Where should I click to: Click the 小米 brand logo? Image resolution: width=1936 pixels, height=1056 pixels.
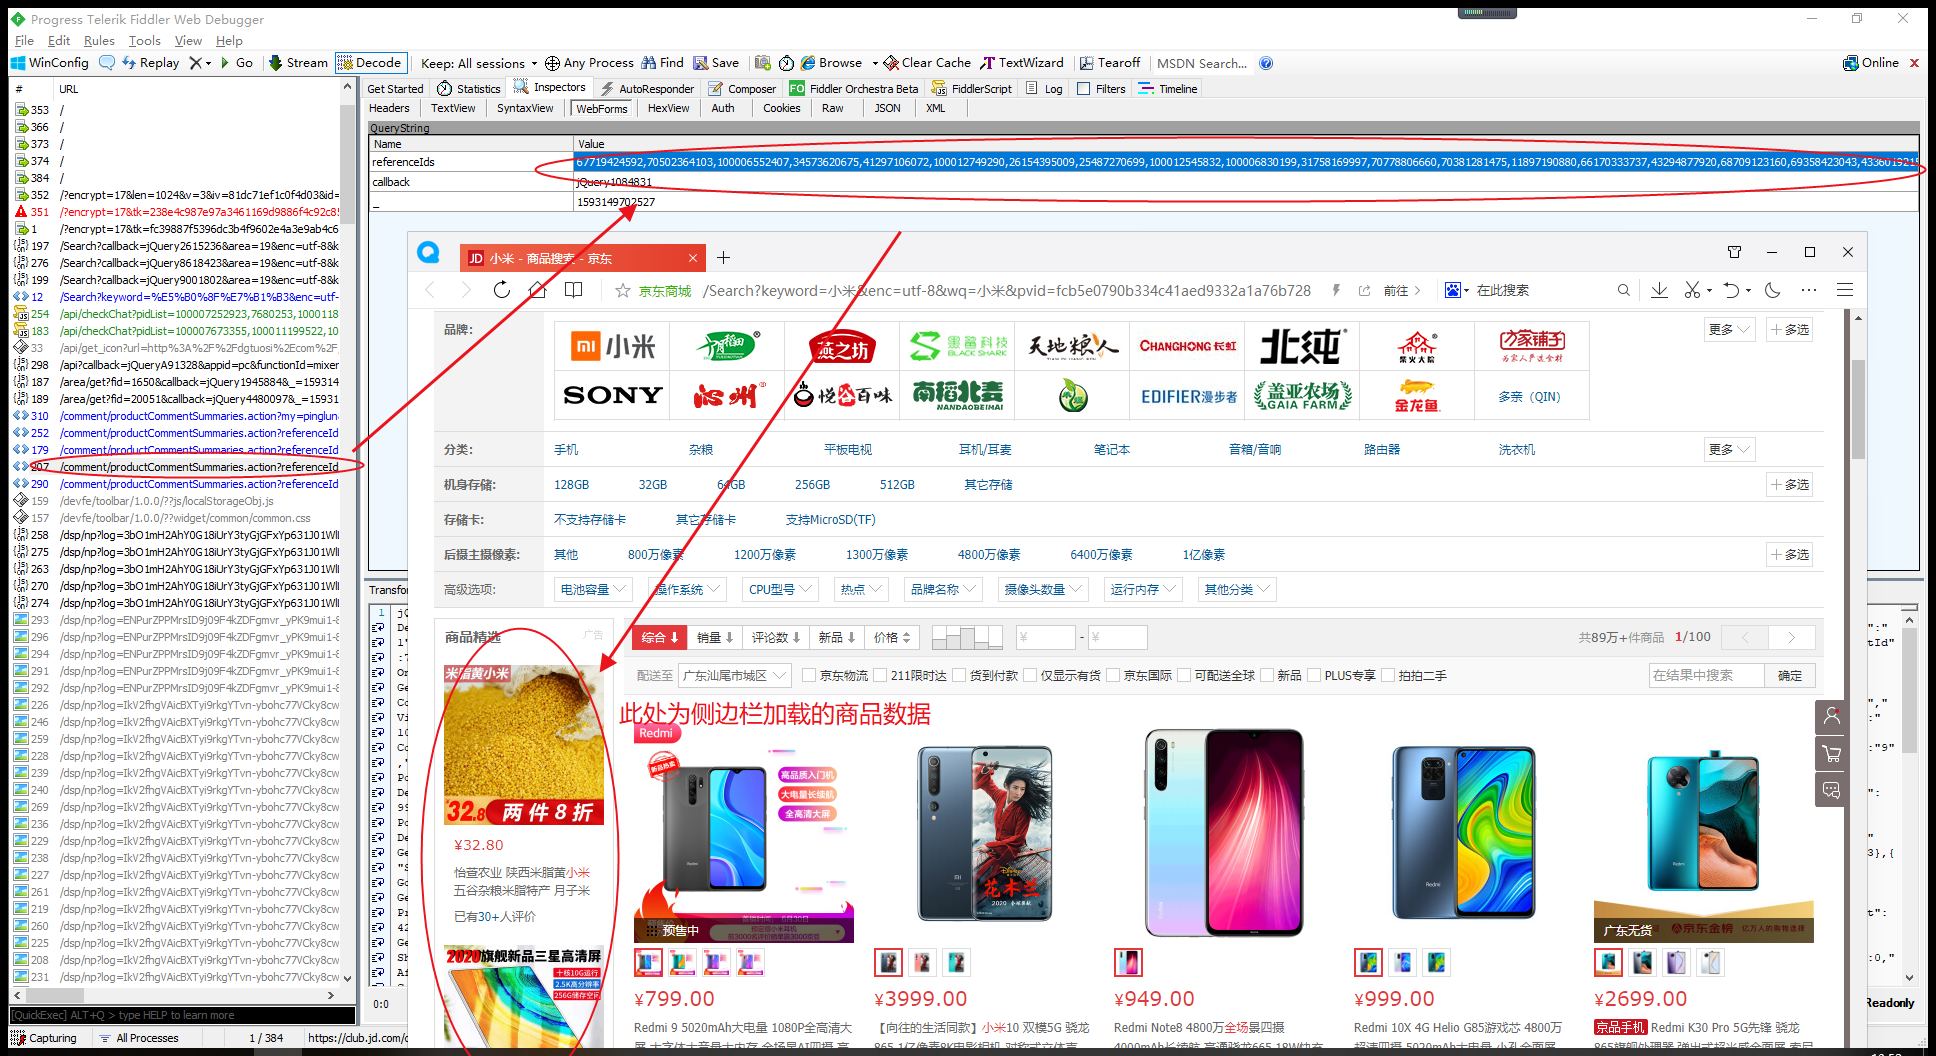click(x=613, y=346)
